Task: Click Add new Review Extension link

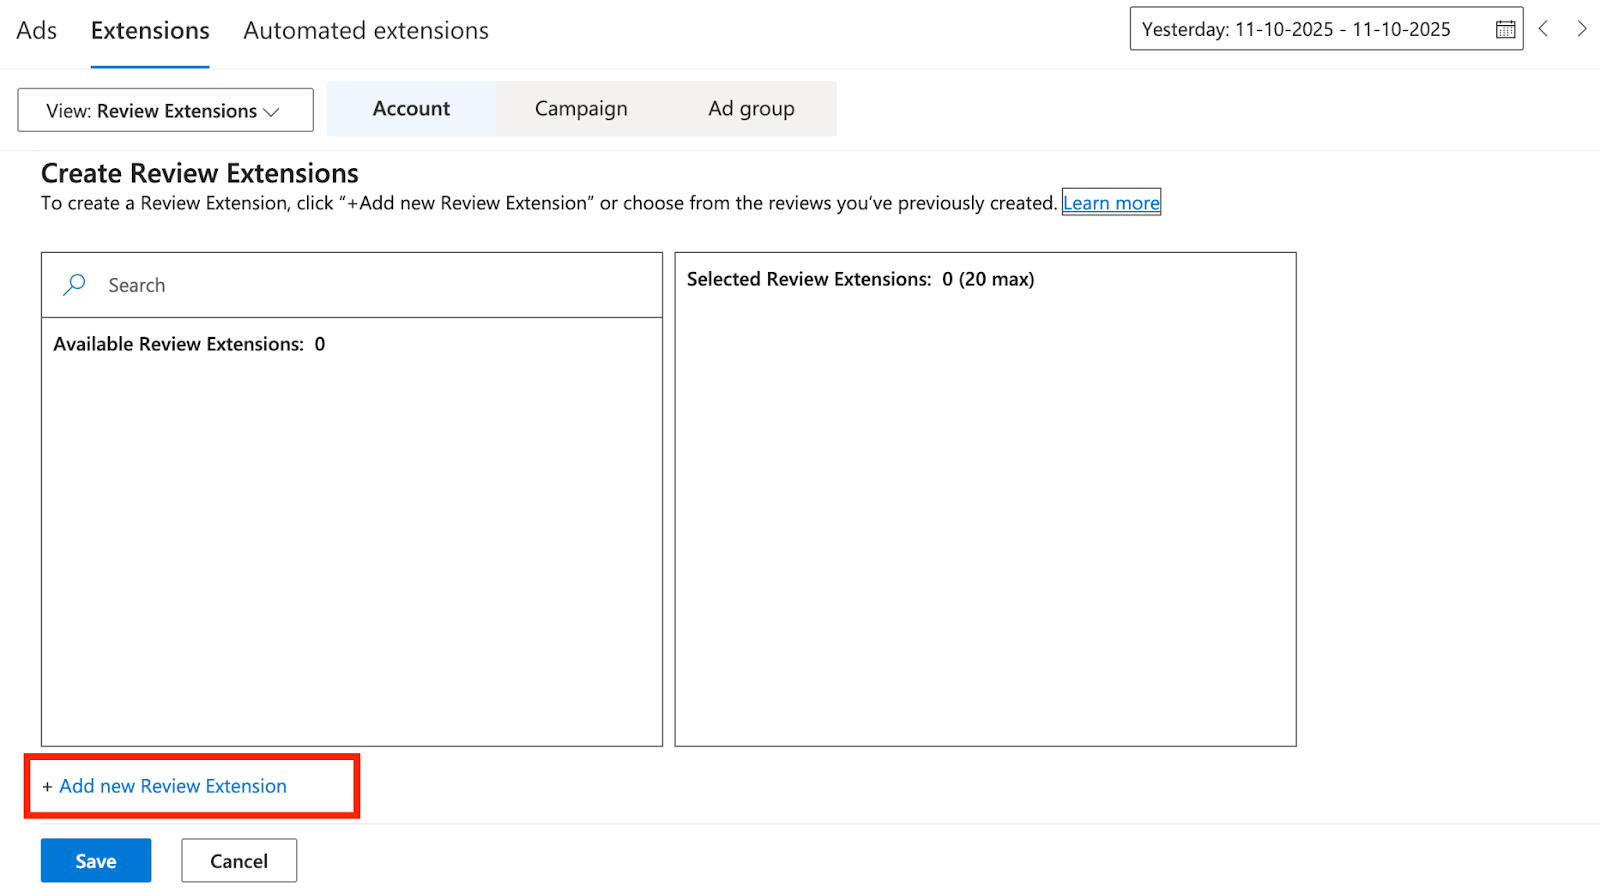Action: point(173,787)
